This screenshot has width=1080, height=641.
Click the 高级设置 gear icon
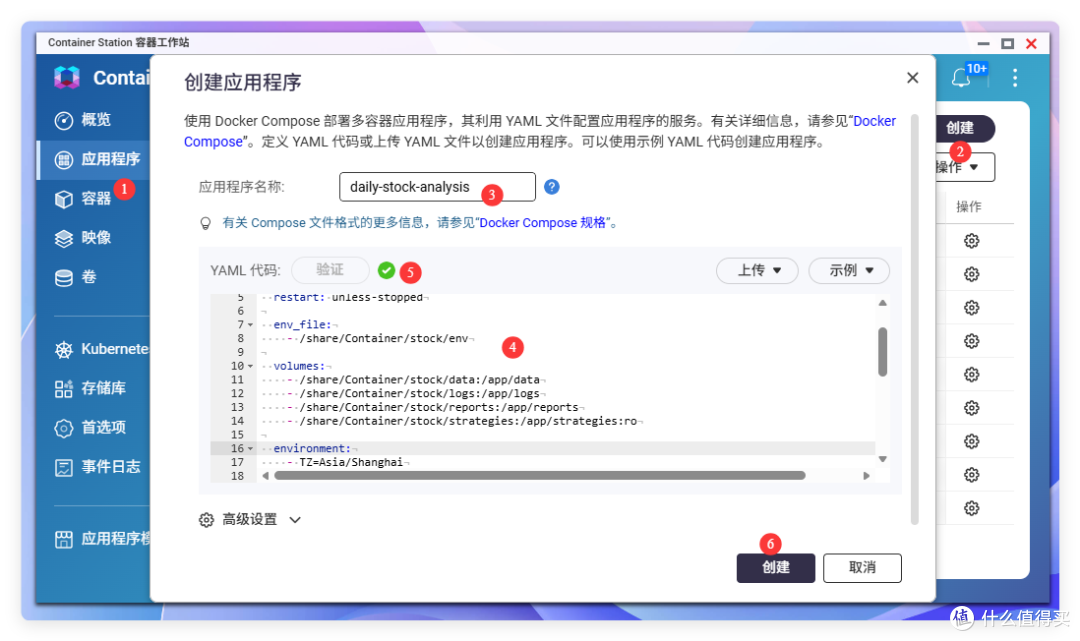pos(206,520)
